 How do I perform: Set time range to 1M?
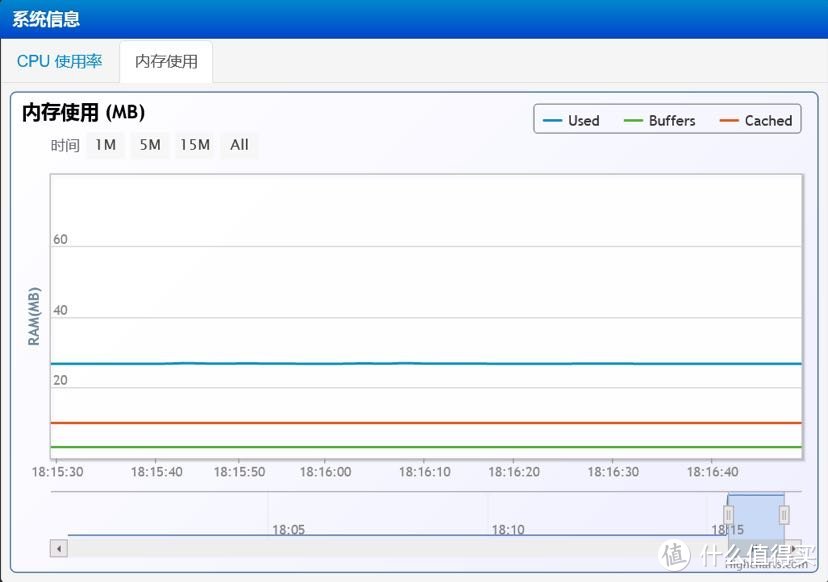(105, 145)
